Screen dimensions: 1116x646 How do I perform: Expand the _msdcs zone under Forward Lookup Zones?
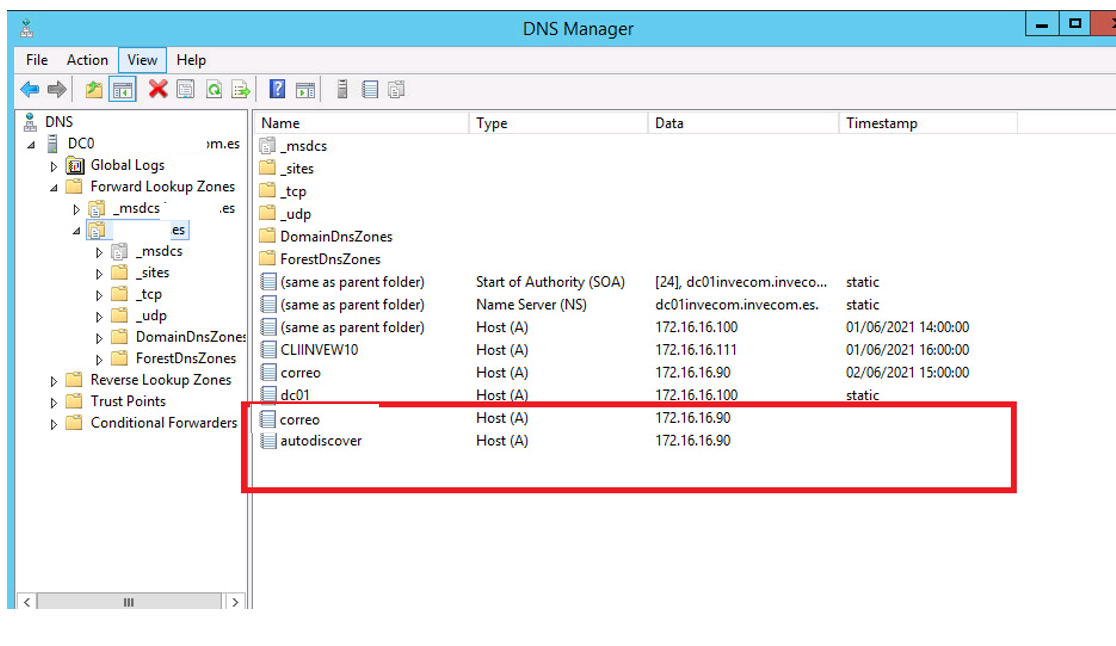click(x=76, y=210)
